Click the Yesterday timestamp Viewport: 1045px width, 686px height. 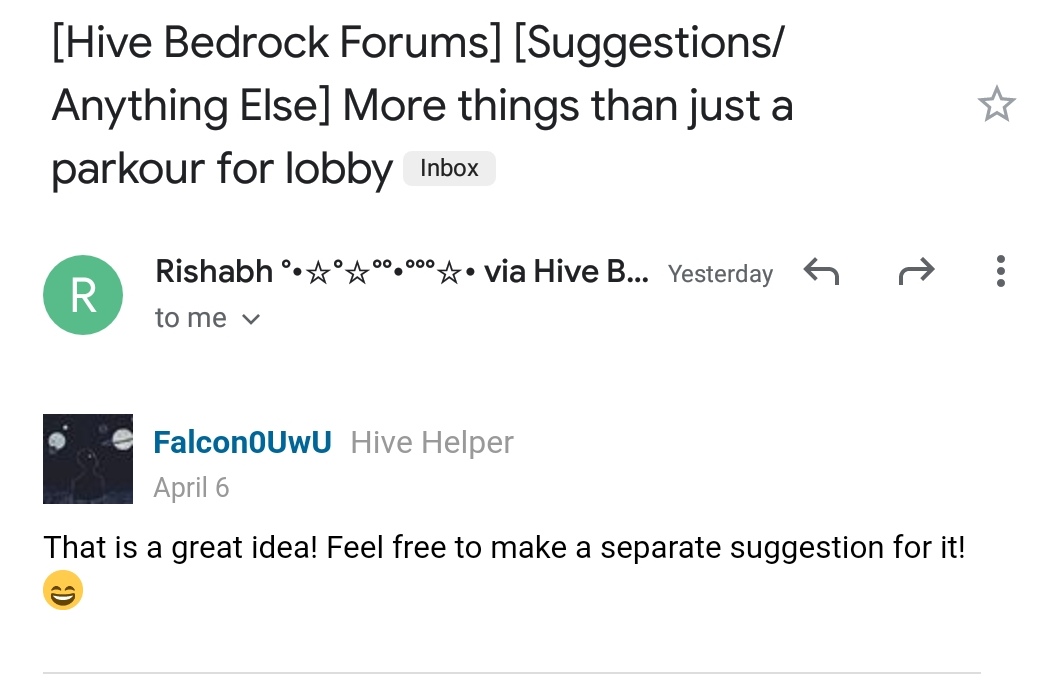(x=720, y=274)
